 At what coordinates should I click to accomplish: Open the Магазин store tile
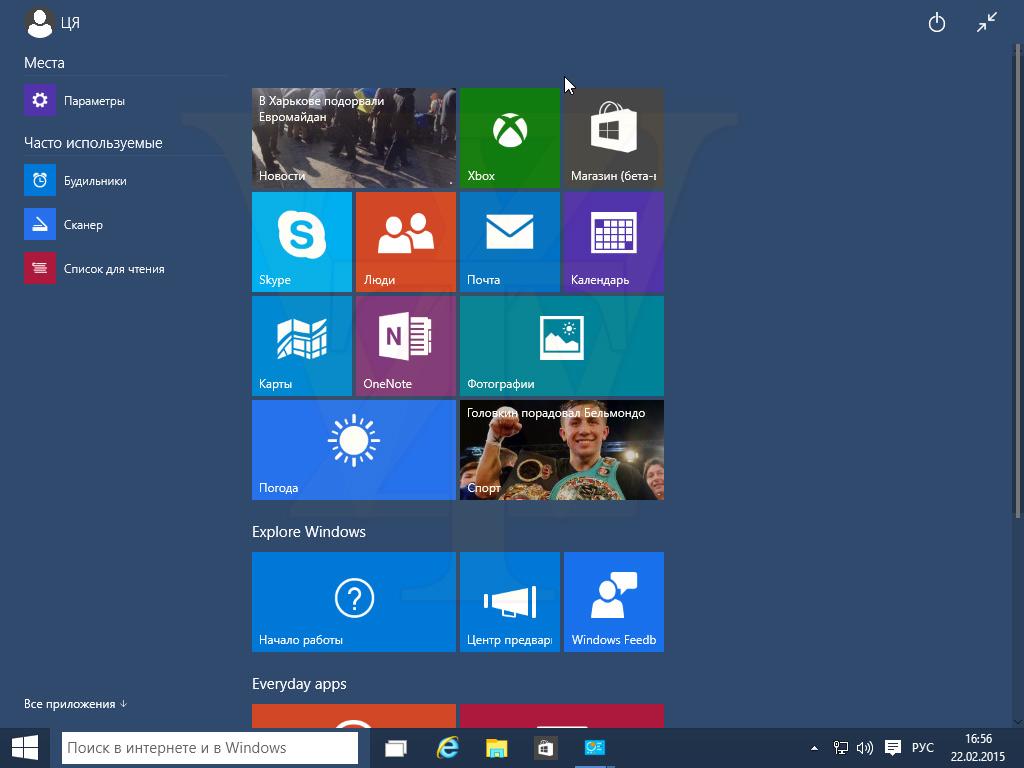click(613, 138)
